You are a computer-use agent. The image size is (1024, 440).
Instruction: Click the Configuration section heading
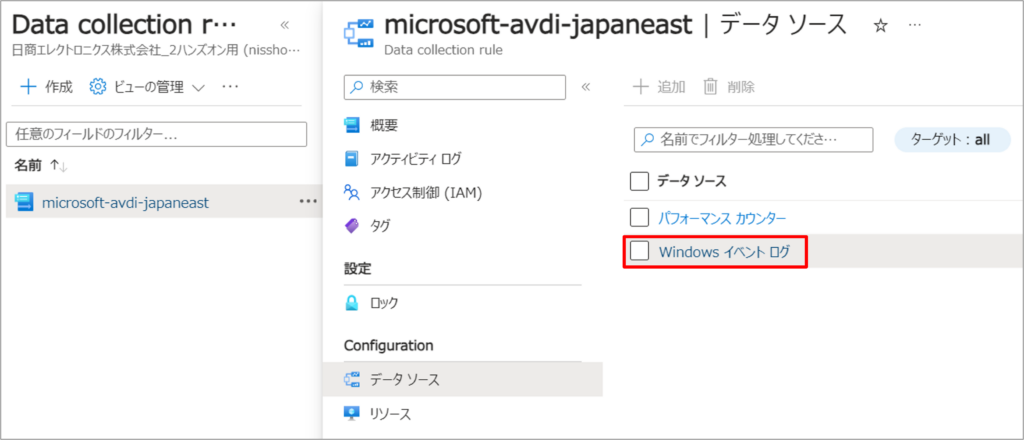[x=389, y=345]
